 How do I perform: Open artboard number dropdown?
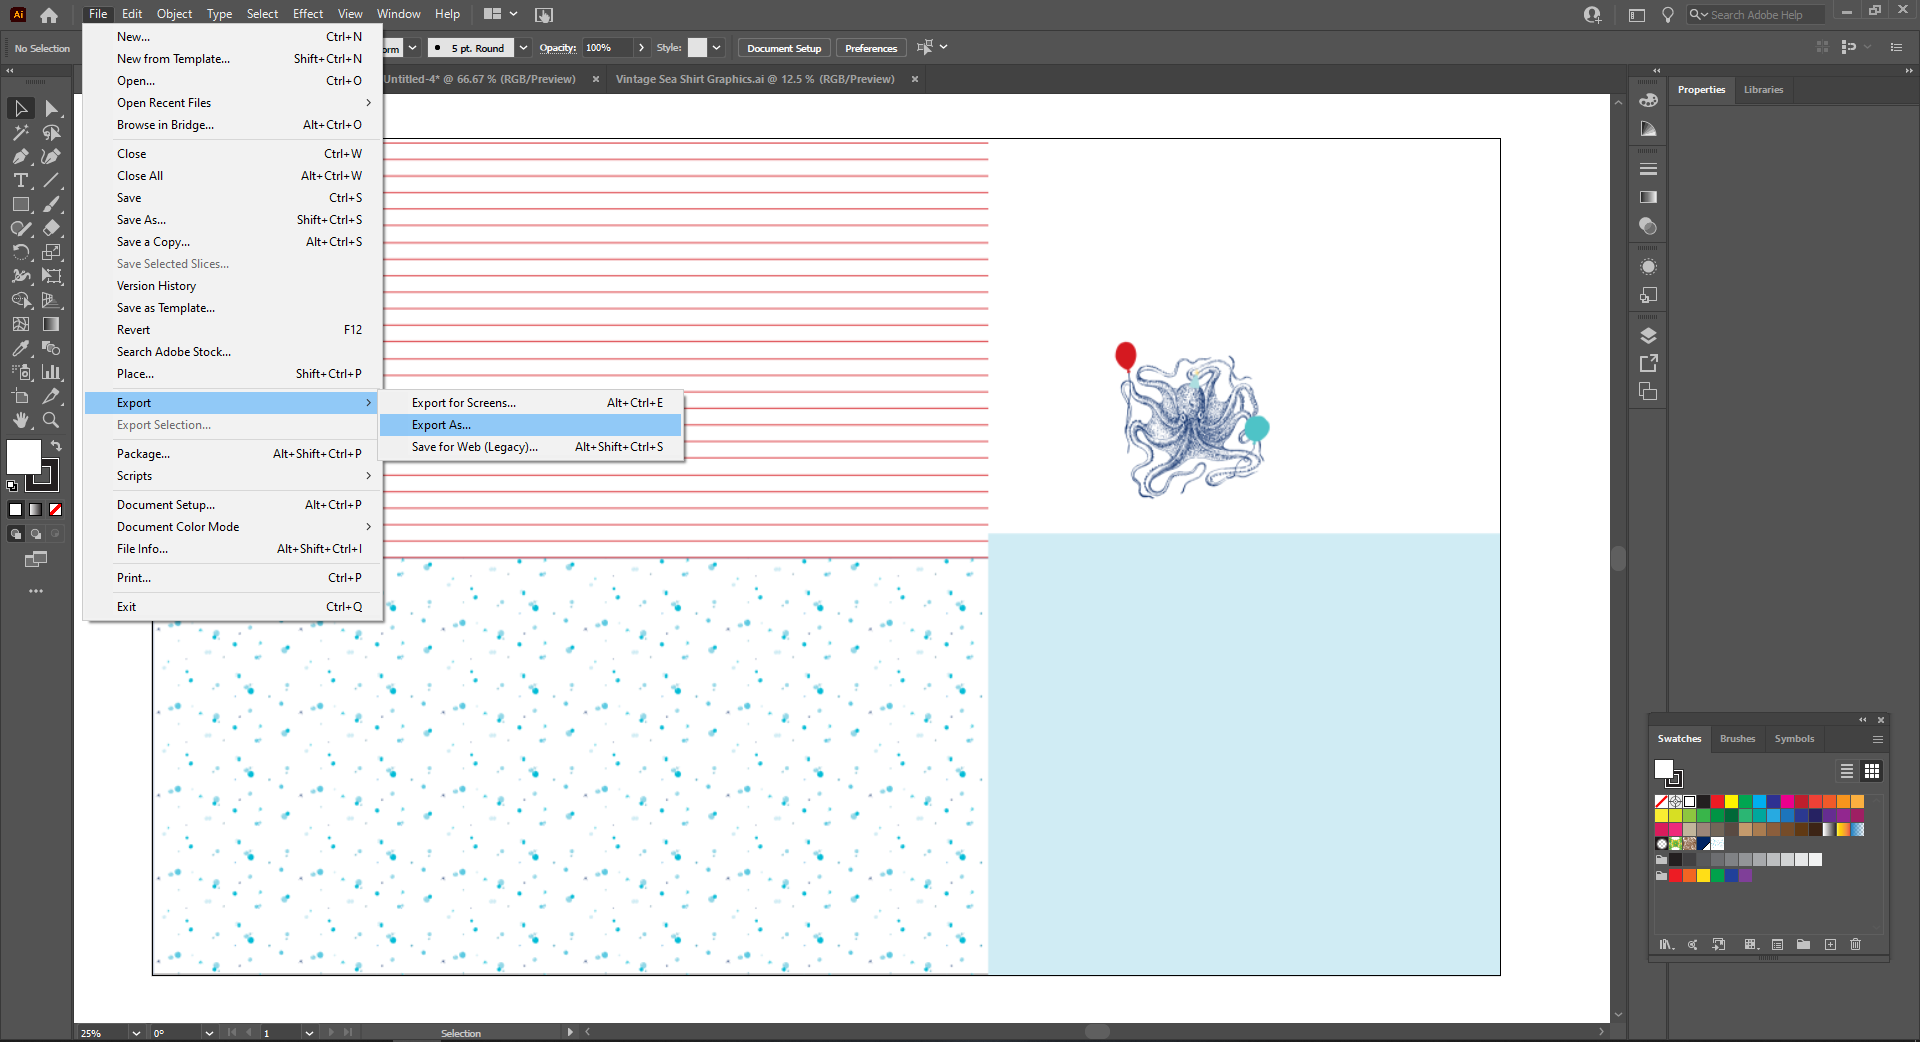coord(309,1033)
